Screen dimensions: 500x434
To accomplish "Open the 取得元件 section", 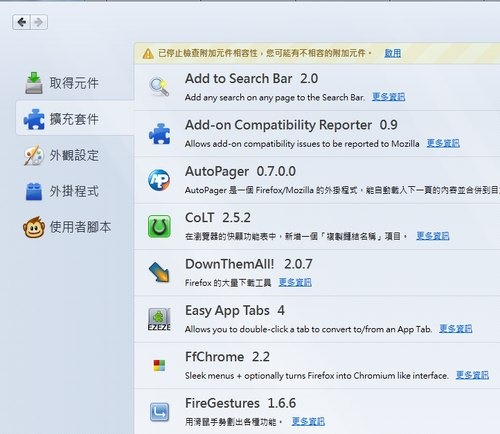I will 74,83.
